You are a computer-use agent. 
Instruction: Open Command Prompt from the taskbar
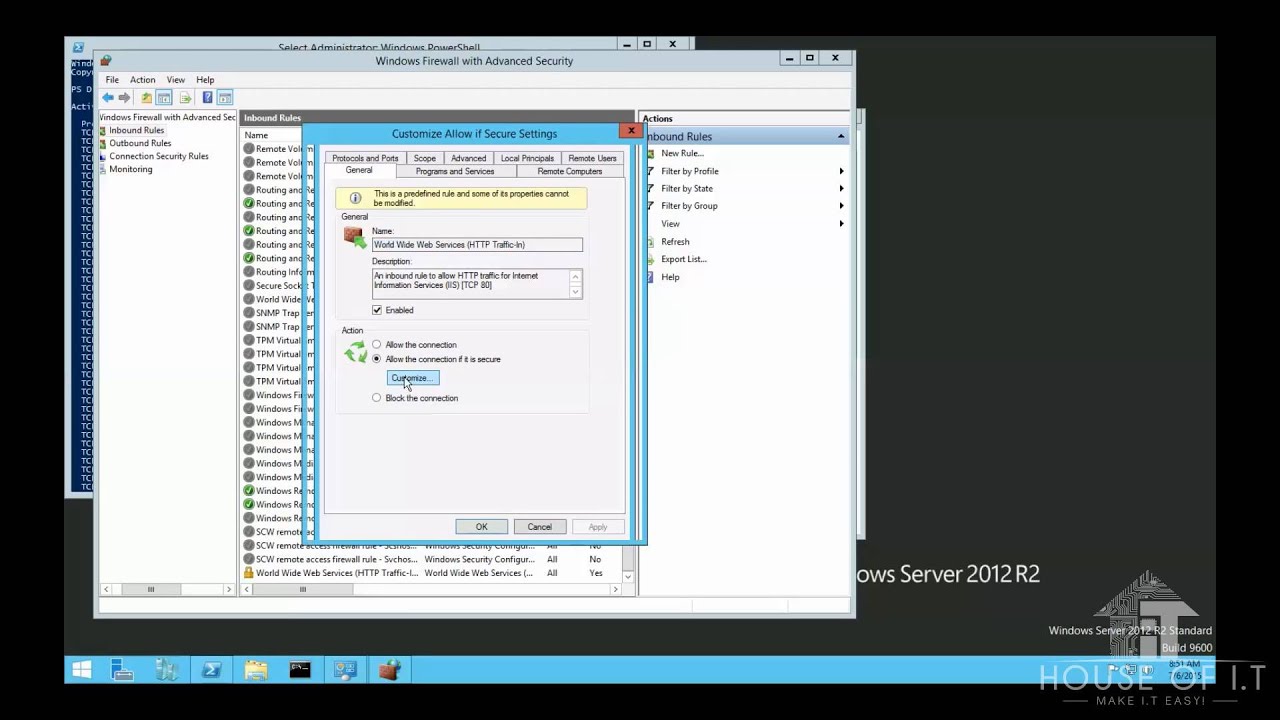[x=300, y=670]
